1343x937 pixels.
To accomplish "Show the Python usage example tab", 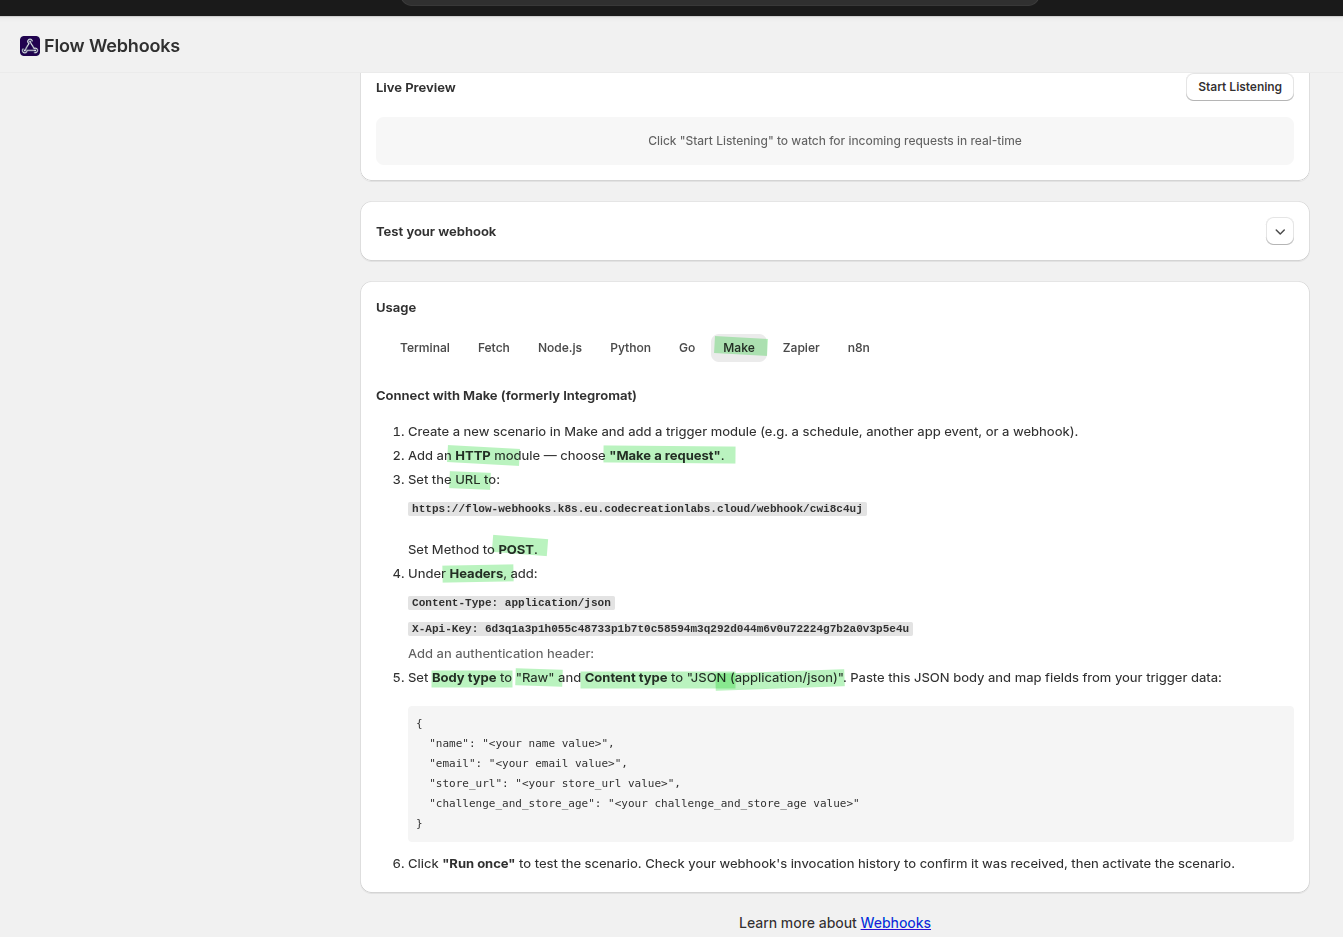I will tap(630, 348).
